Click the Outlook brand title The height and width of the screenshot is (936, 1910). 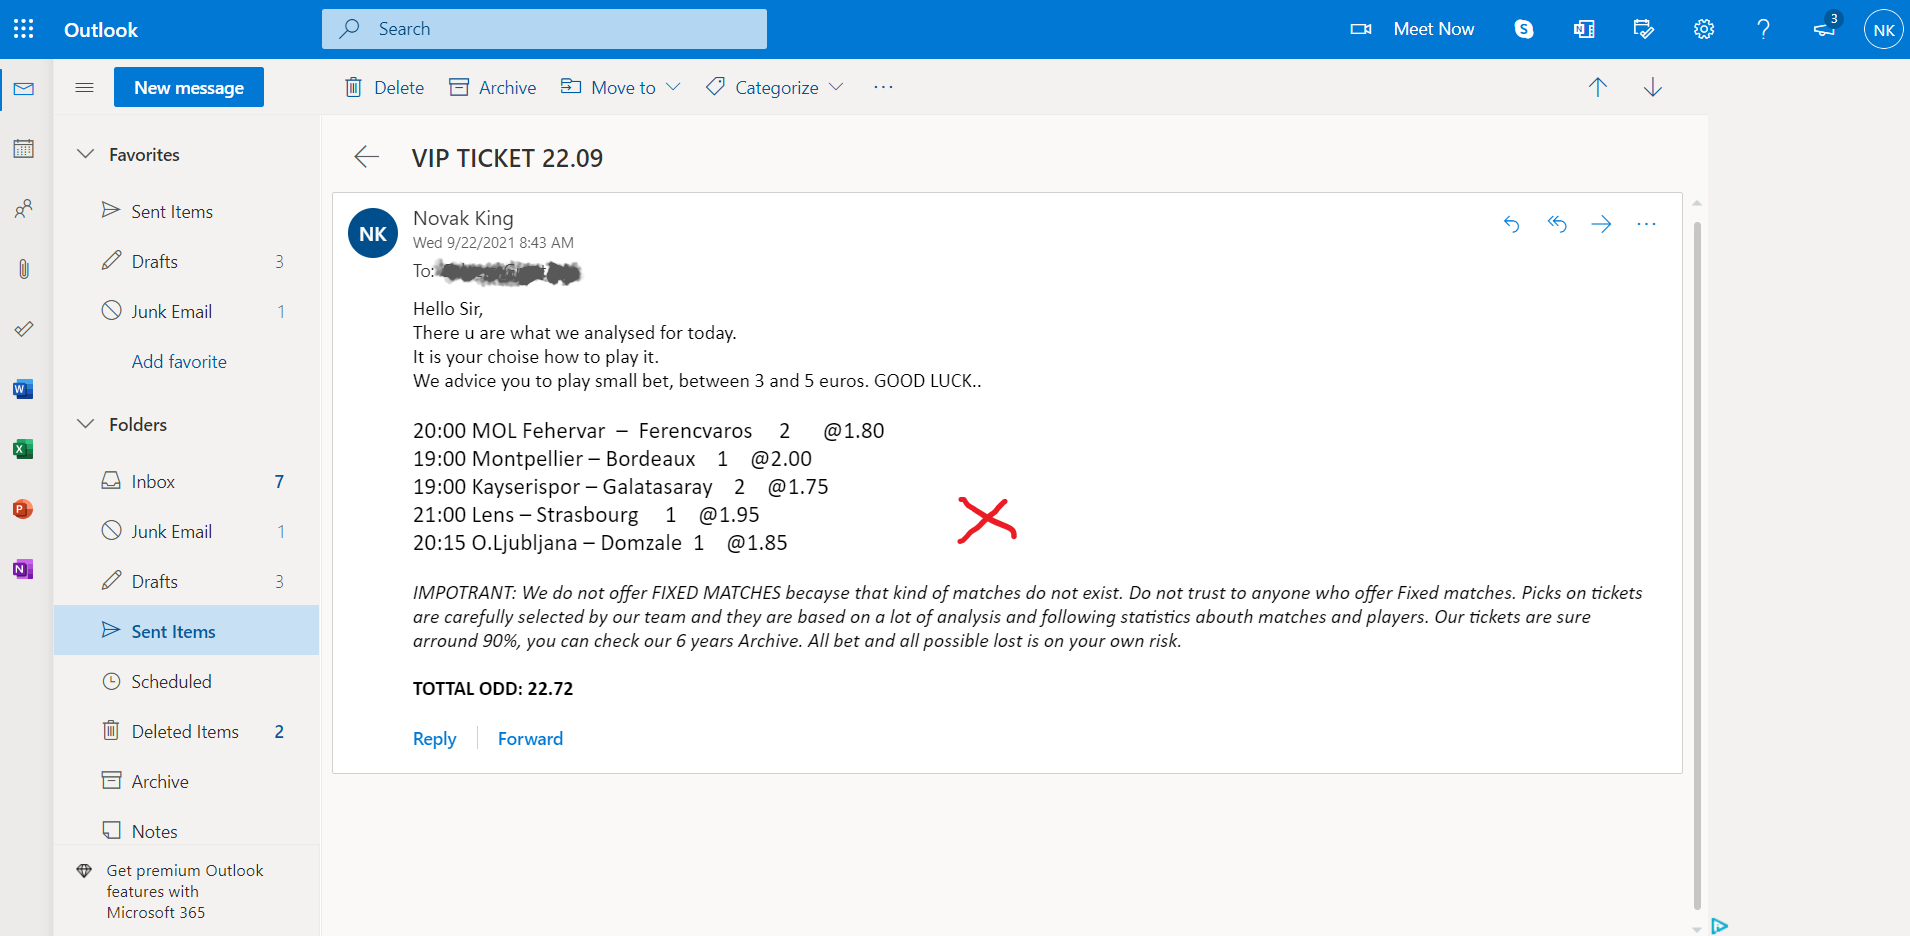(x=101, y=30)
